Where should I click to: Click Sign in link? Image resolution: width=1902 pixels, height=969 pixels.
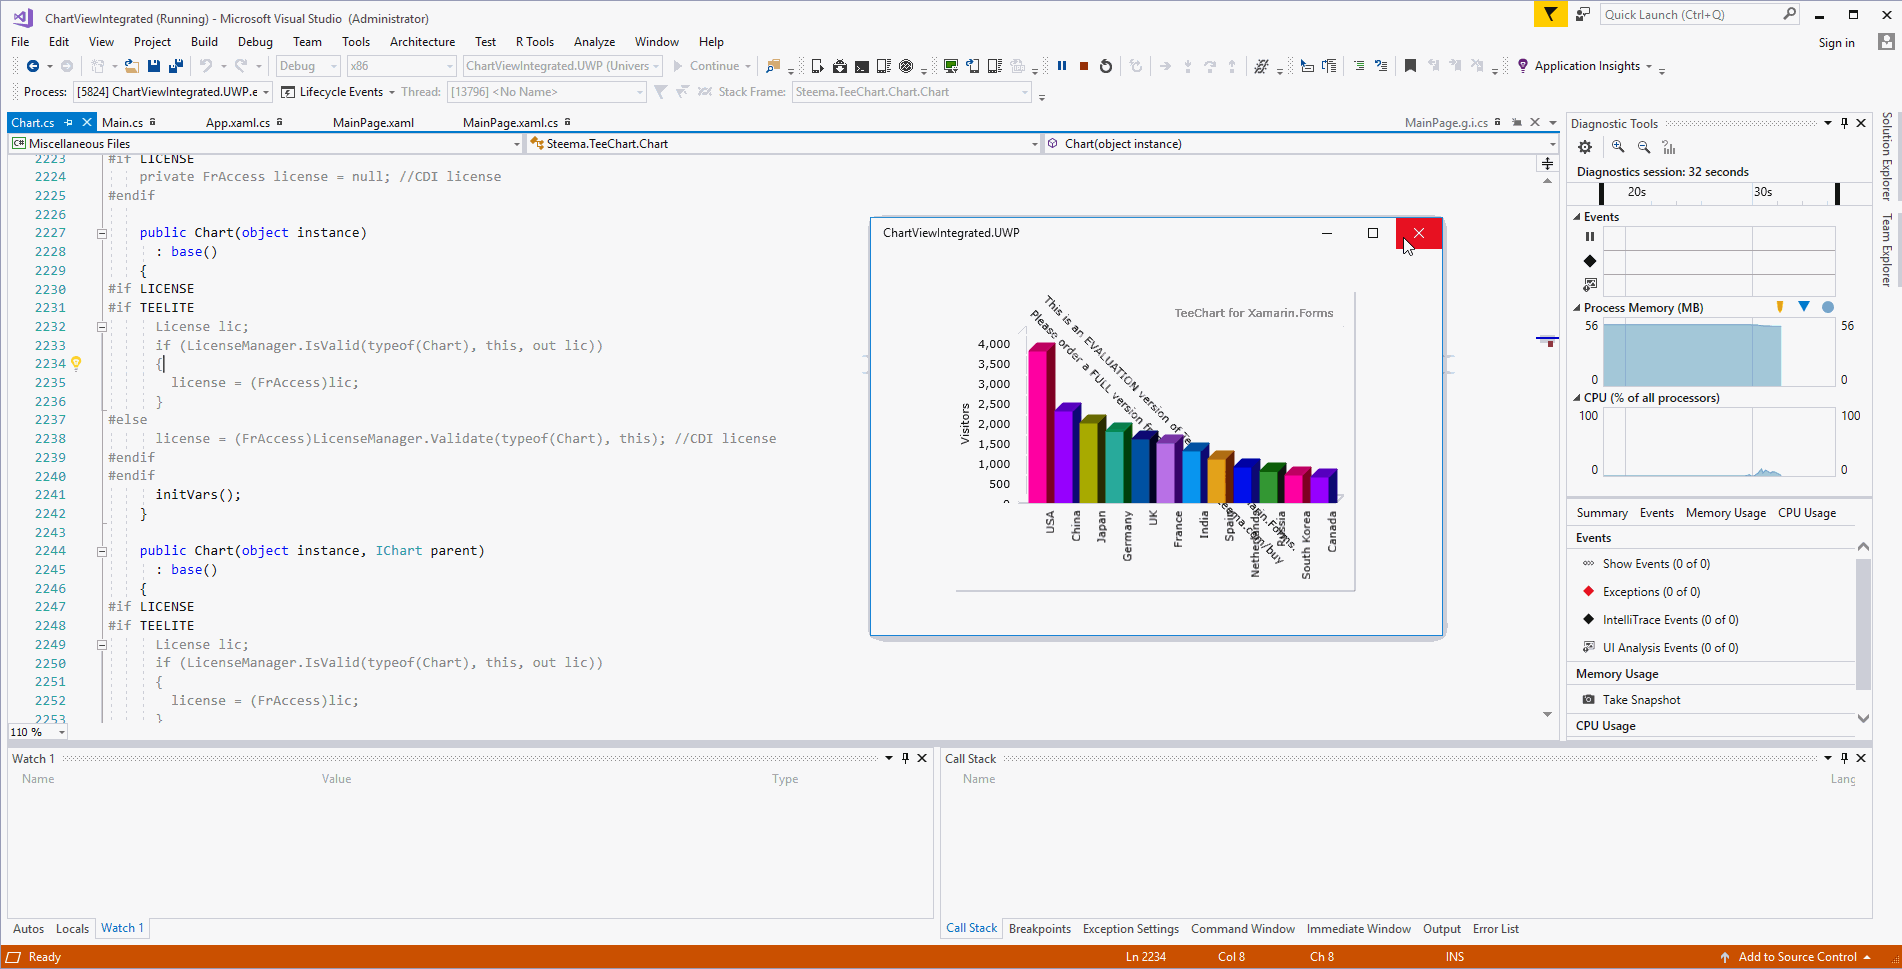pyautogui.click(x=1836, y=43)
